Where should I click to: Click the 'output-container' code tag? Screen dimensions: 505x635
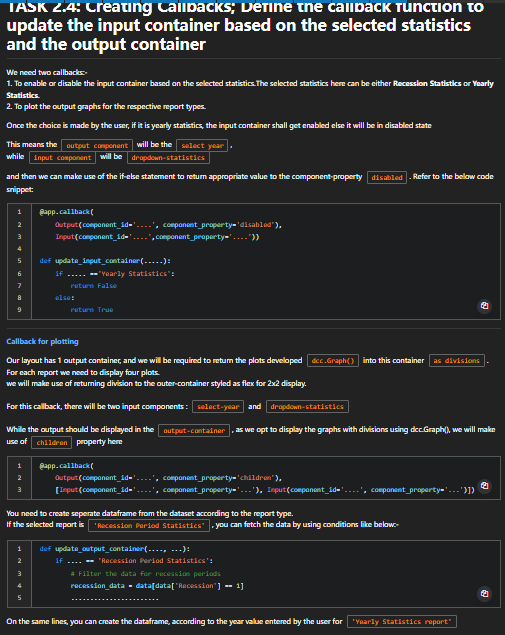194,430
